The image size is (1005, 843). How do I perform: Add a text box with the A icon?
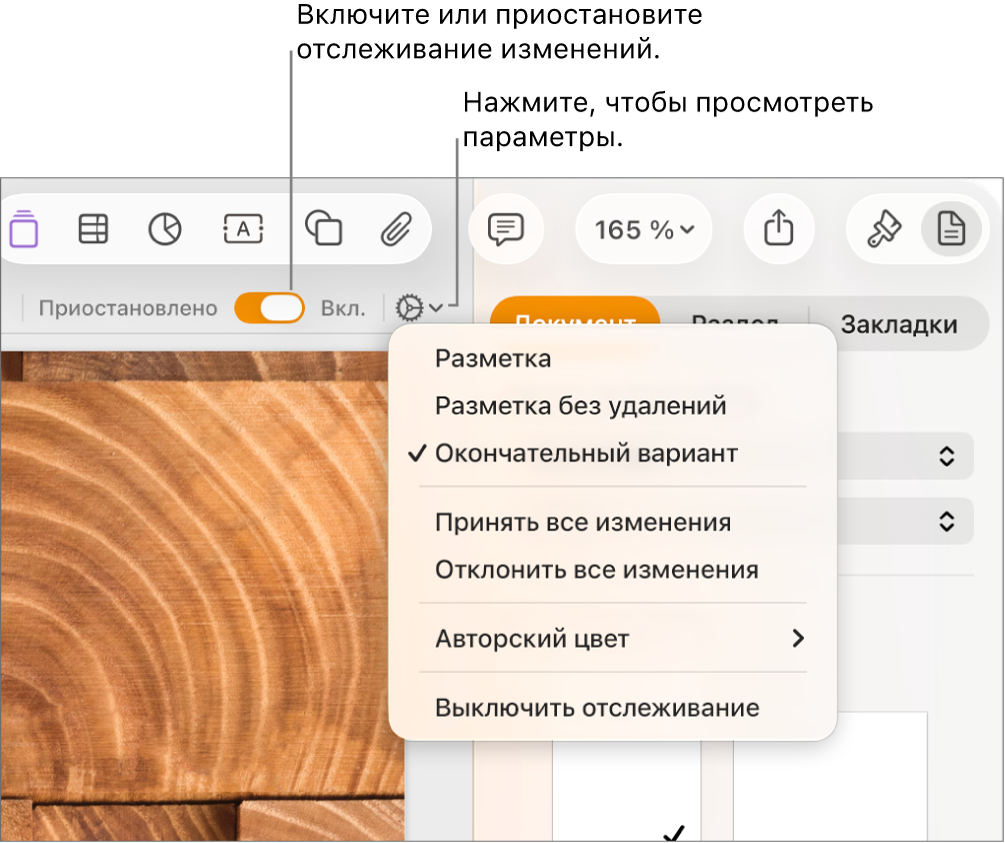click(x=243, y=229)
